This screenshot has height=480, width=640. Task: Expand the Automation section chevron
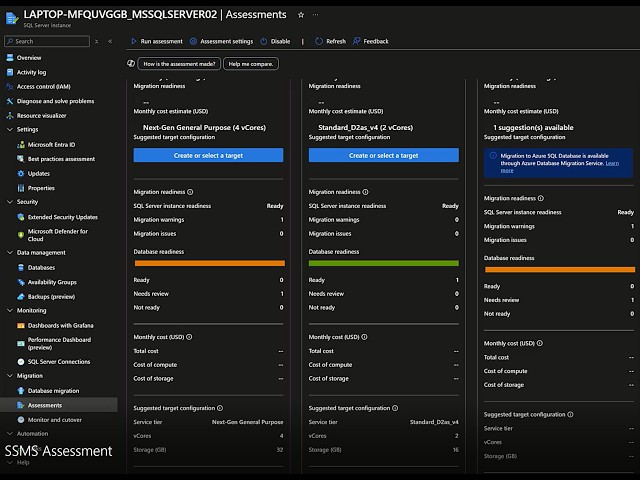(10, 433)
